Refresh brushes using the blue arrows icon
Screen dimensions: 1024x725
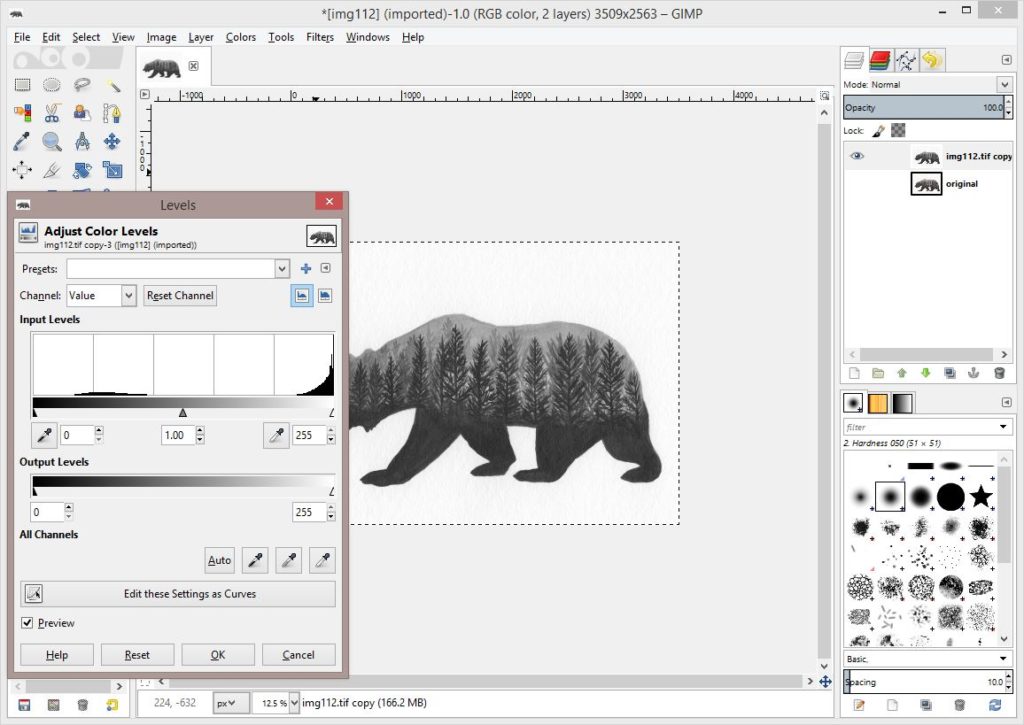coord(995,705)
